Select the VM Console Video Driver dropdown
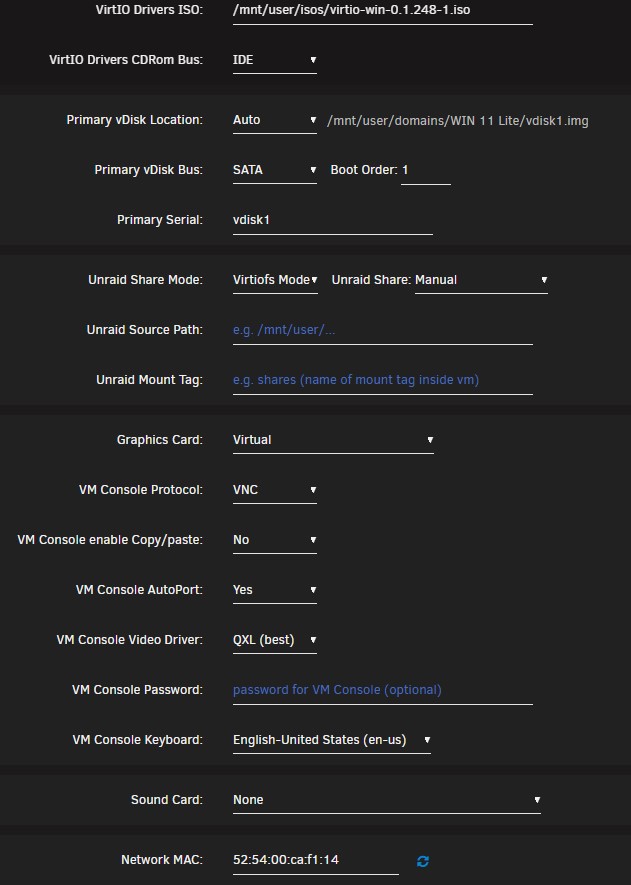The width and height of the screenshot is (631, 885). point(274,641)
